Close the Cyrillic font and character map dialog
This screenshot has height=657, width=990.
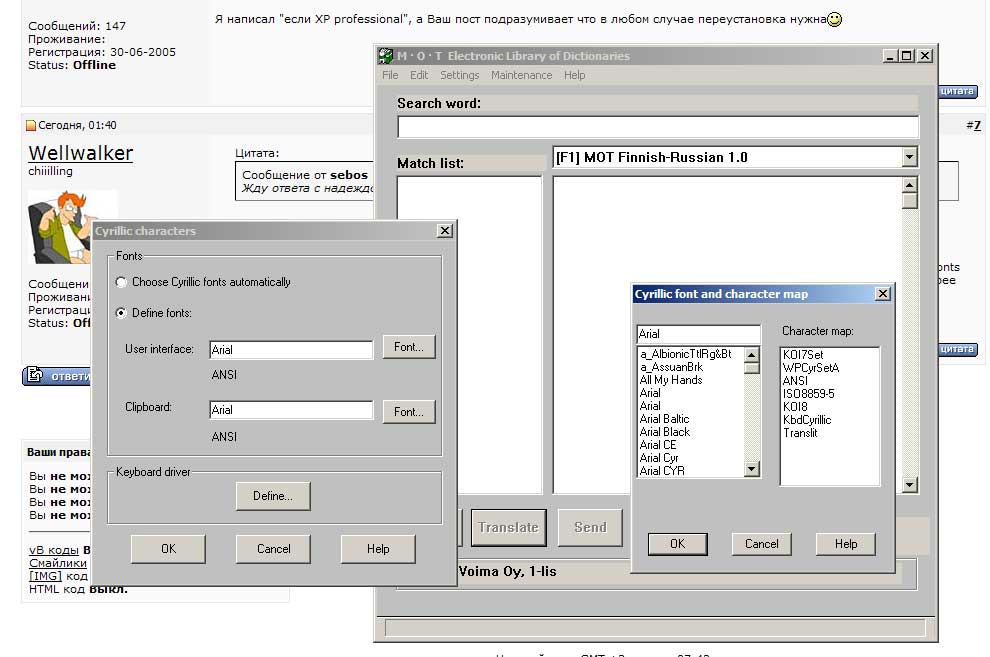[x=882, y=294]
